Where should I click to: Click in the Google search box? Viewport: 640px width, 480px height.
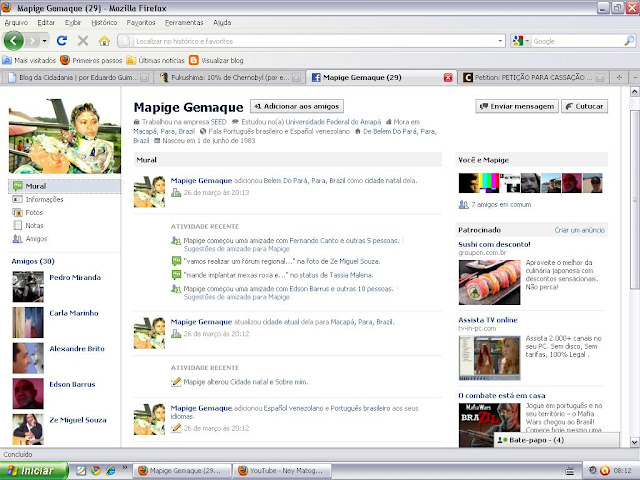coord(578,41)
